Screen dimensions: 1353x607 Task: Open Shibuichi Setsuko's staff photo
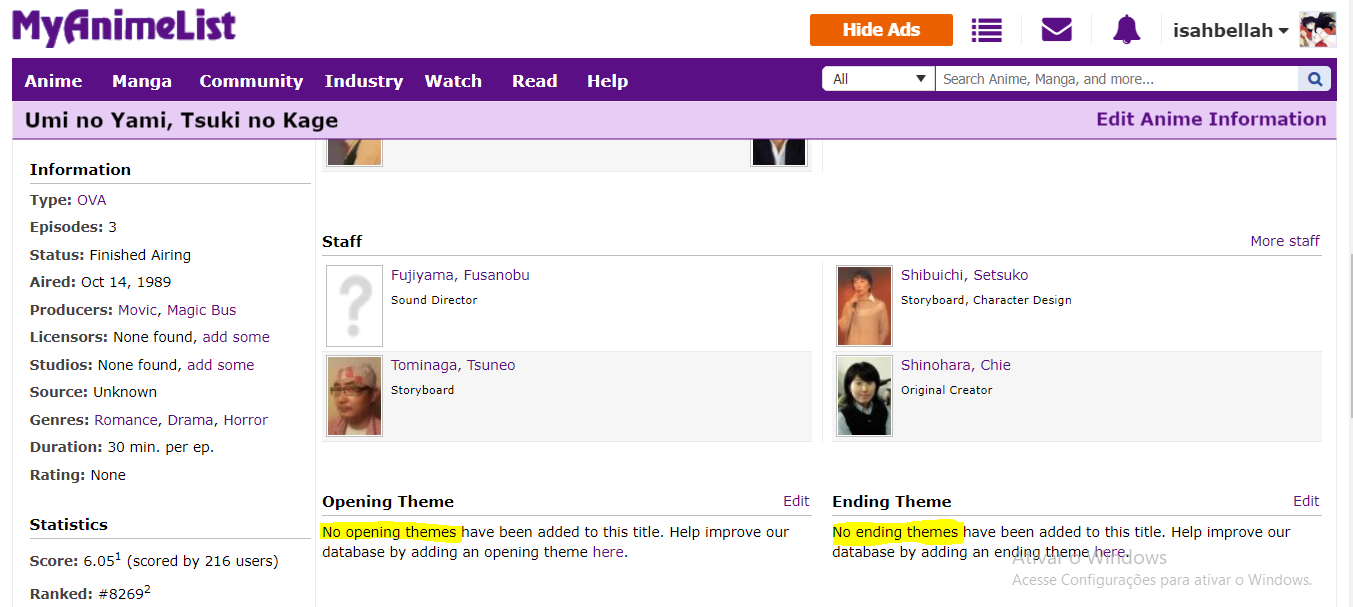[864, 306]
